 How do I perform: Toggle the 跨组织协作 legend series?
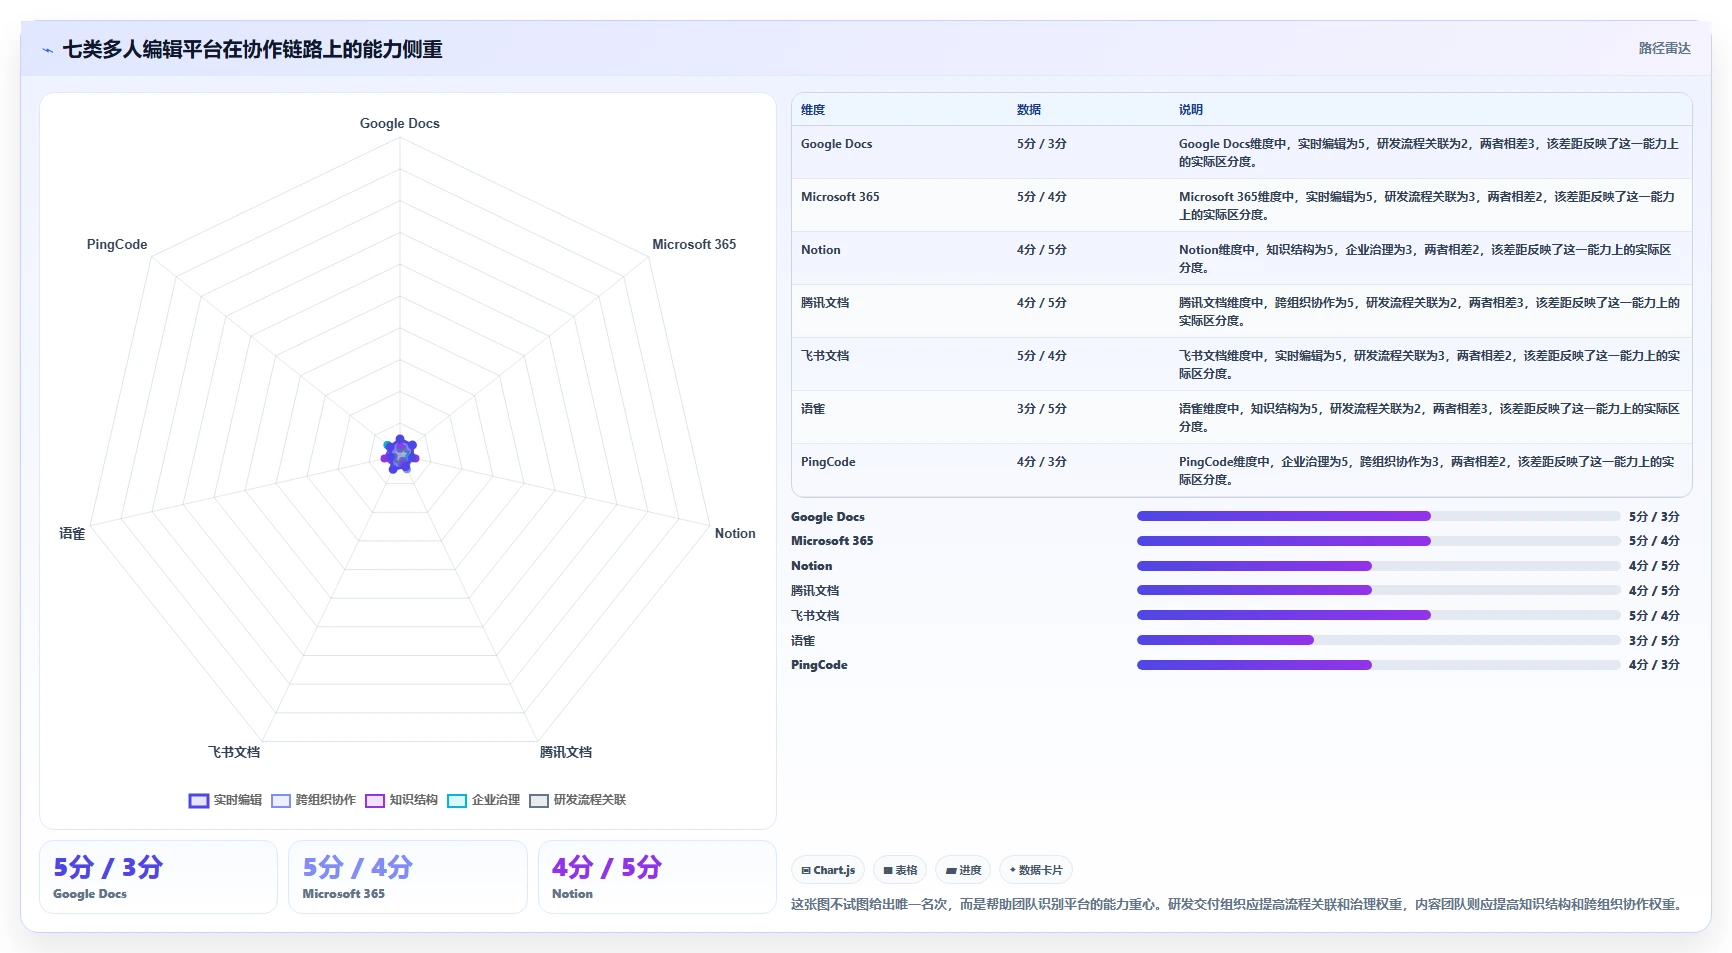(313, 800)
